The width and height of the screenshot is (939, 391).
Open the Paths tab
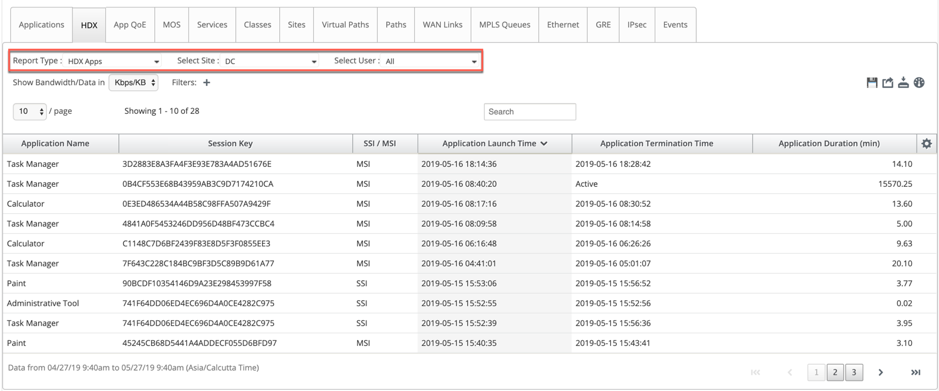(x=396, y=25)
